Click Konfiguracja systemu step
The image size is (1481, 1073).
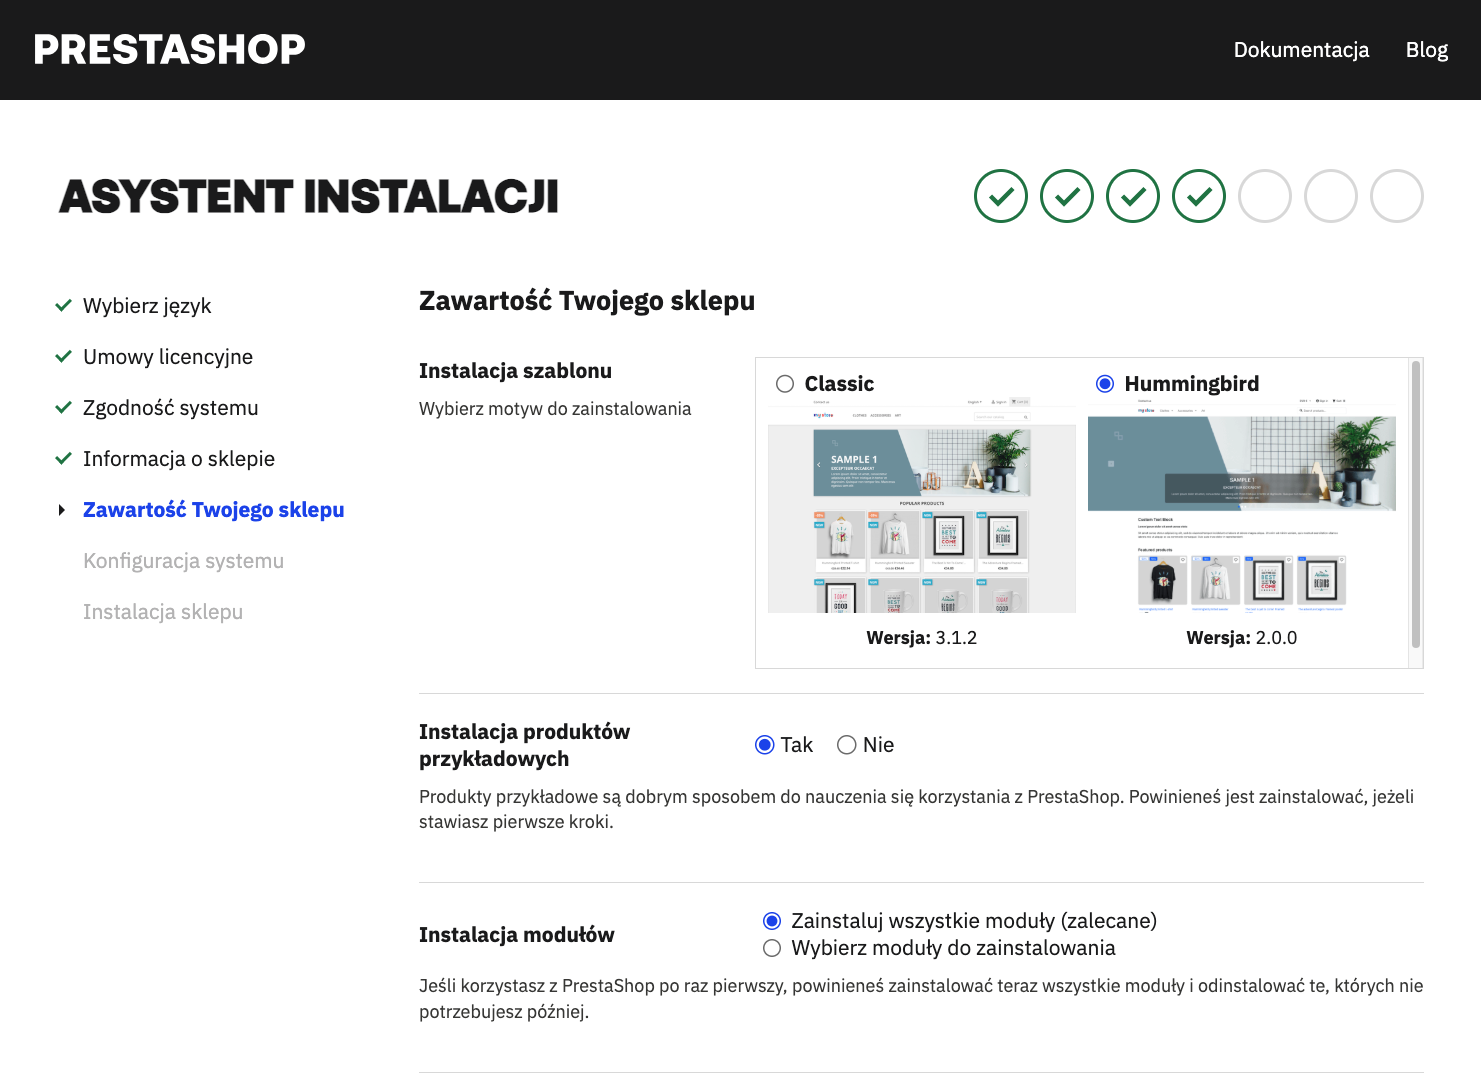click(184, 561)
